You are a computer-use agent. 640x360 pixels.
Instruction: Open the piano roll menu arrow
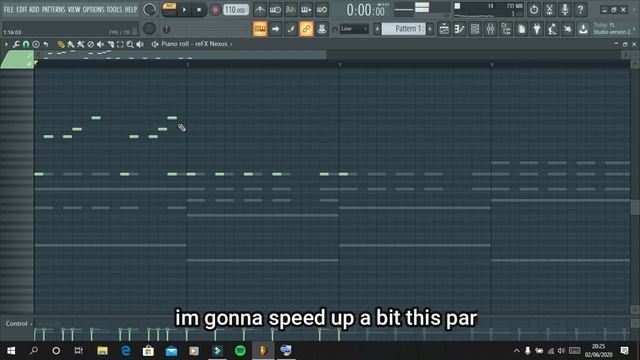[x=6, y=44]
